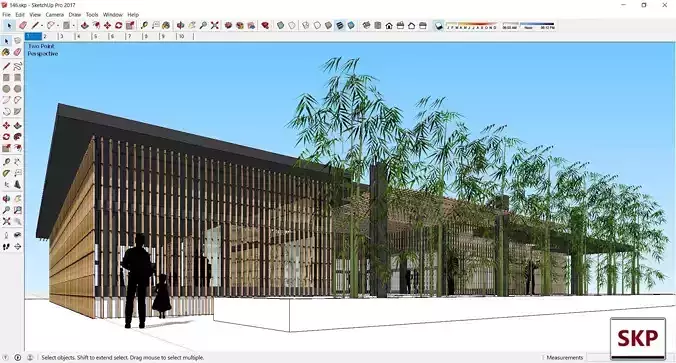Expand the Line tool dropdown arrow
Image resolution: width=676 pixels, height=363 pixels.
pyautogui.click(x=42, y=25)
